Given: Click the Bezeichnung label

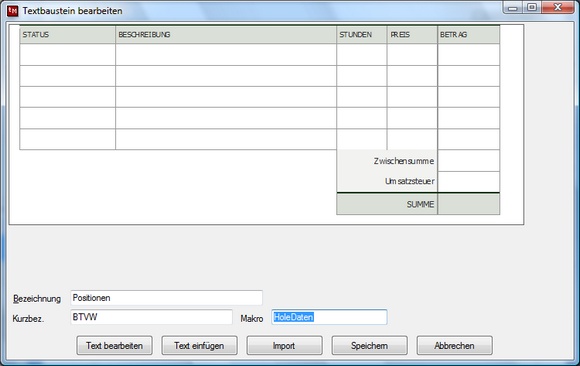Looking at the screenshot, I should click(37, 299).
